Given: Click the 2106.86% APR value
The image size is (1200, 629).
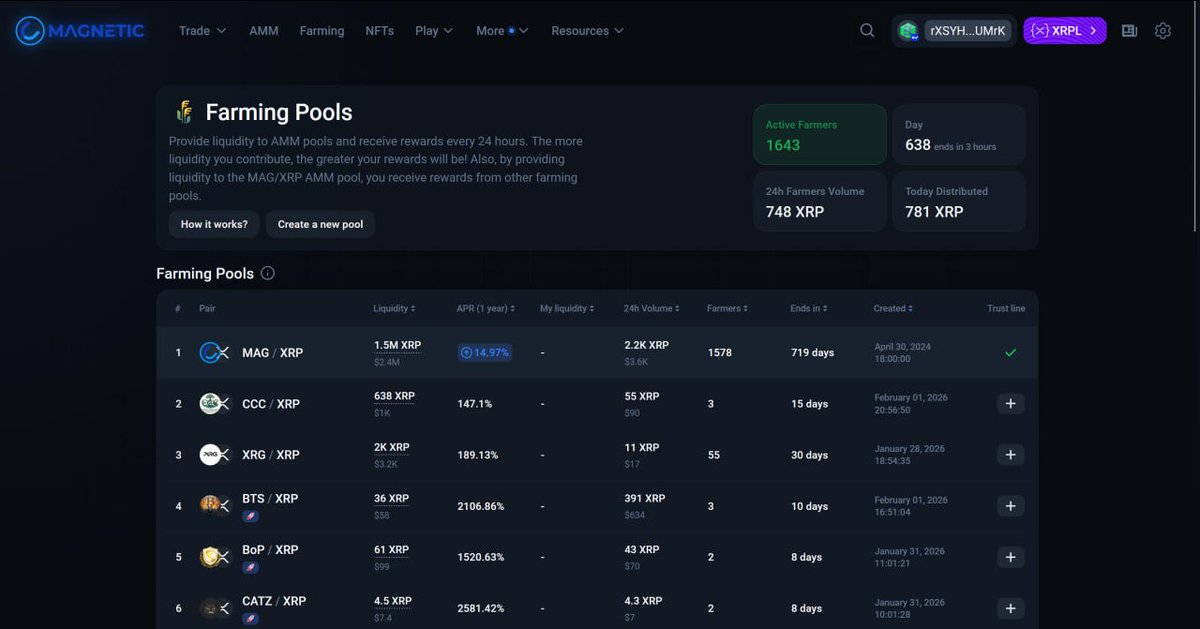Looking at the screenshot, I should coord(481,506).
